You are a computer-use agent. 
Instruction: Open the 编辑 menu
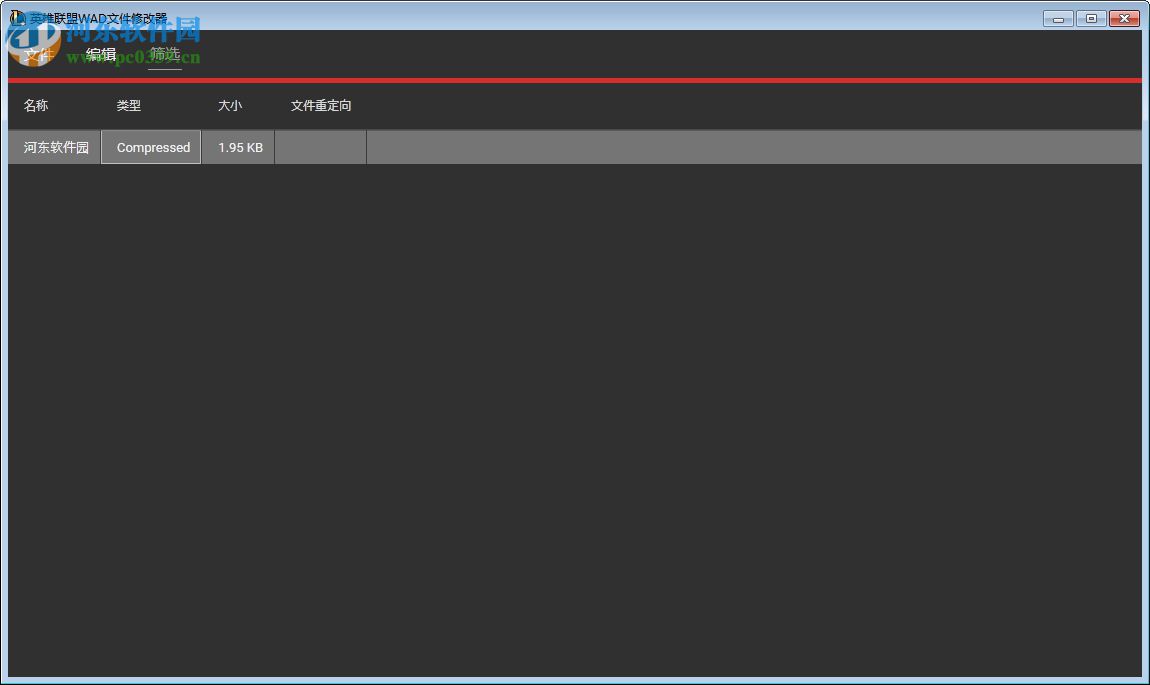tap(101, 55)
